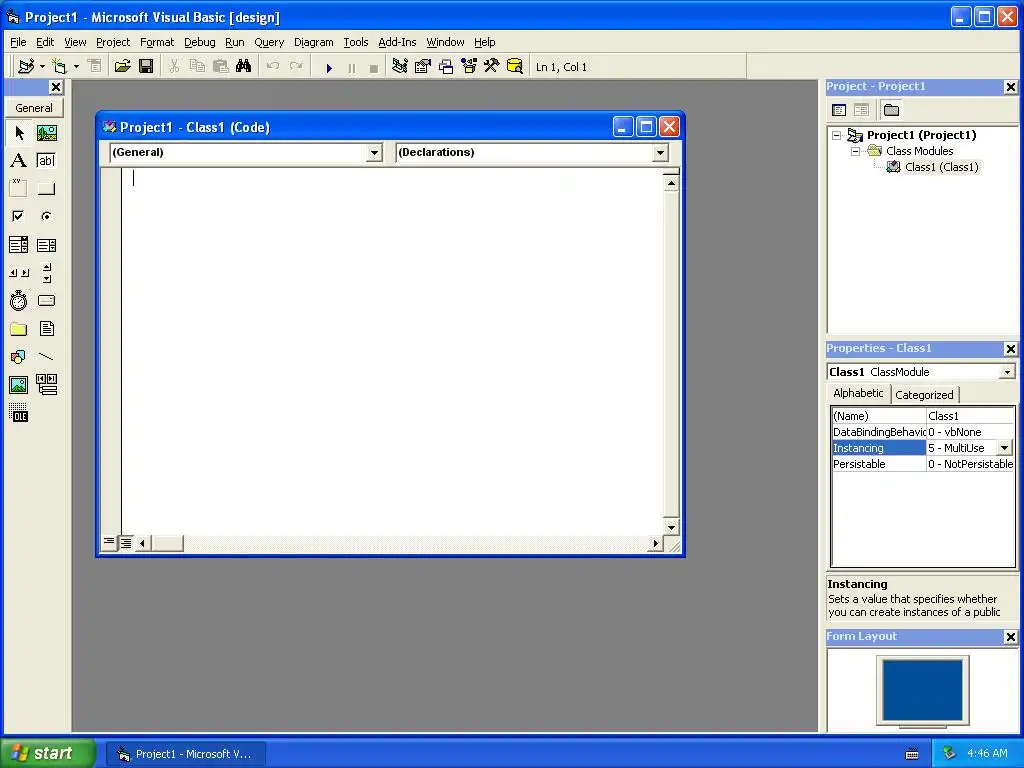This screenshot has height=768, width=1024.
Task: Open Toolbox from toolbar hammer icon
Action: coord(491,67)
